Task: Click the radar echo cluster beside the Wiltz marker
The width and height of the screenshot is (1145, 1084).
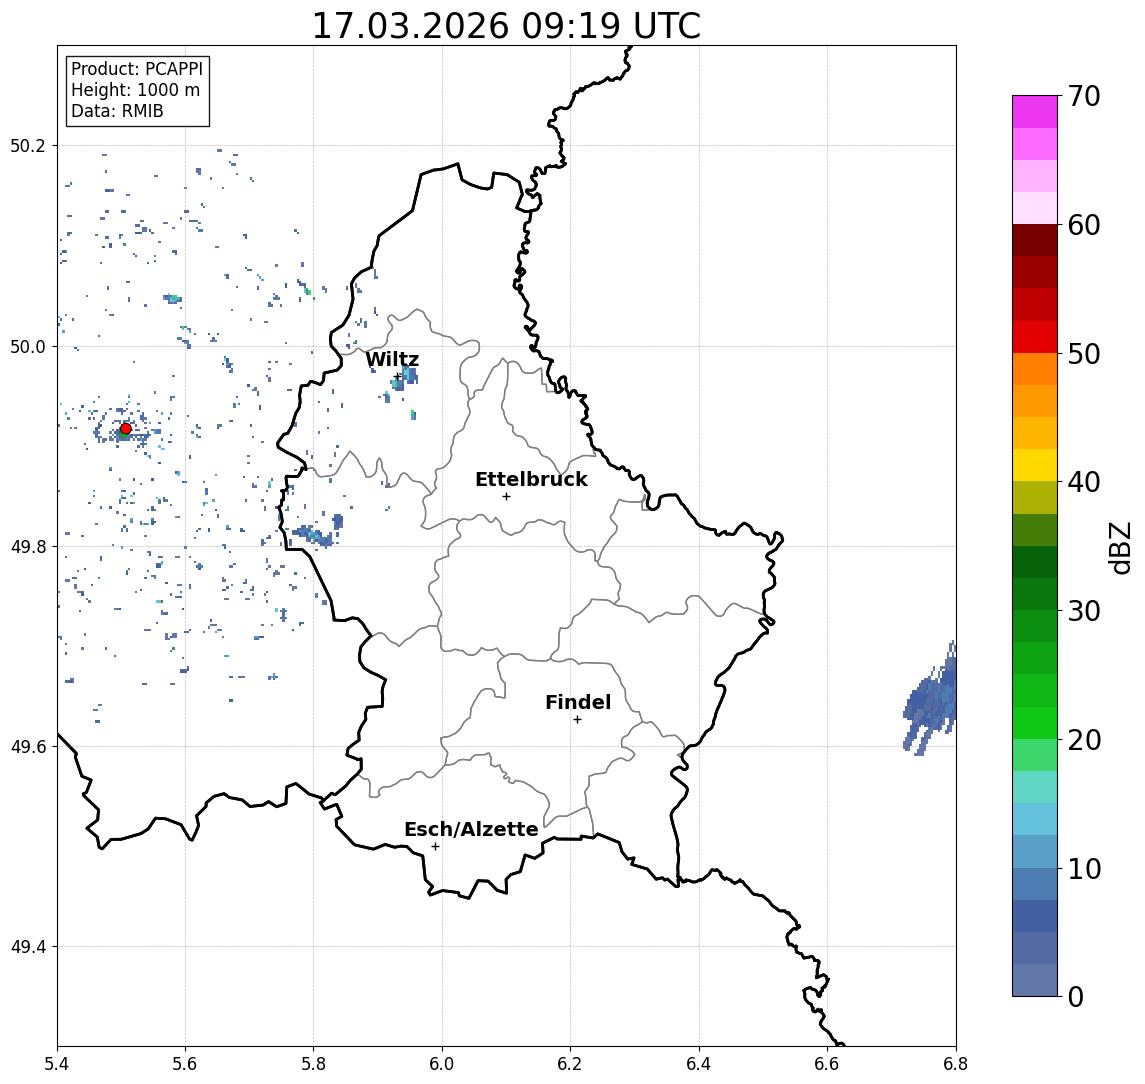Action: 406,377
